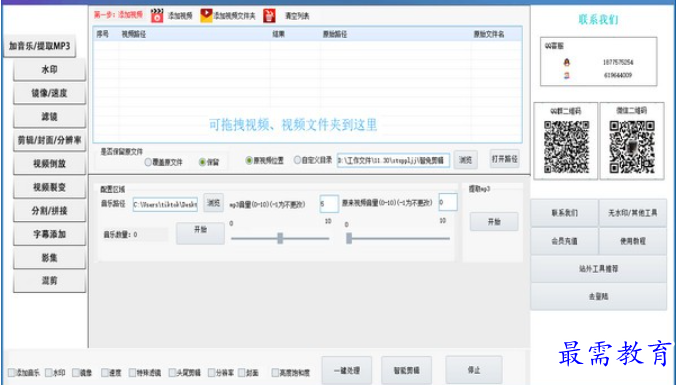Click the 联系我们 button in right panel
This screenshot has height=385, width=680.
(564, 213)
